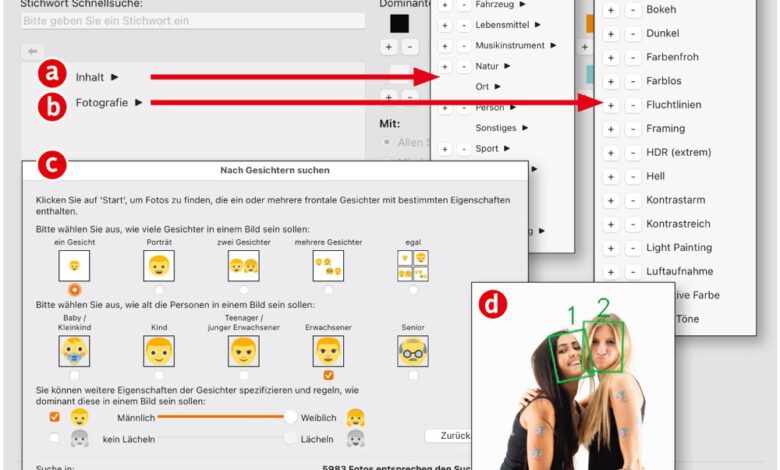Open the Lebensmittel submenu
780x470 pixels.
(x=507, y=25)
